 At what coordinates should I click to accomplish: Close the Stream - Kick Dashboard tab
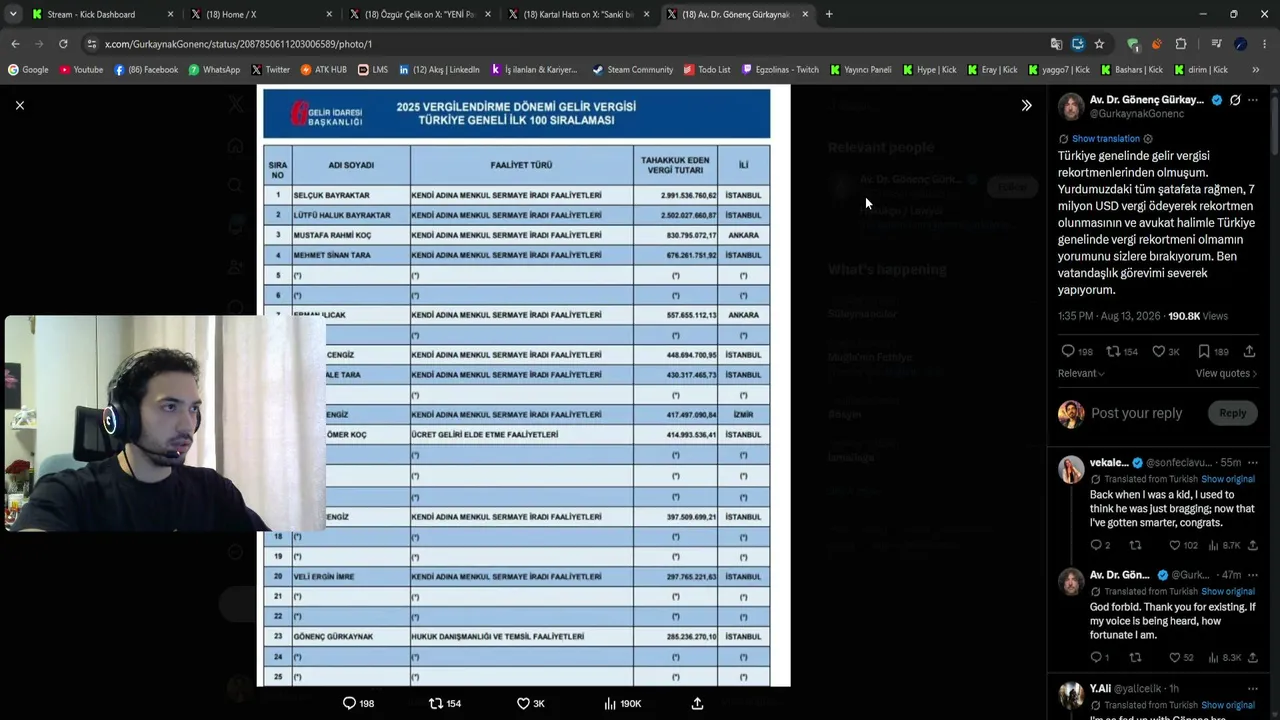[170, 14]
